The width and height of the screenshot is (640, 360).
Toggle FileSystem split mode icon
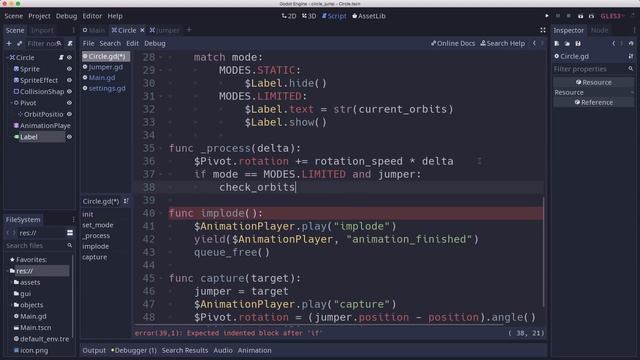coord(70,233)
